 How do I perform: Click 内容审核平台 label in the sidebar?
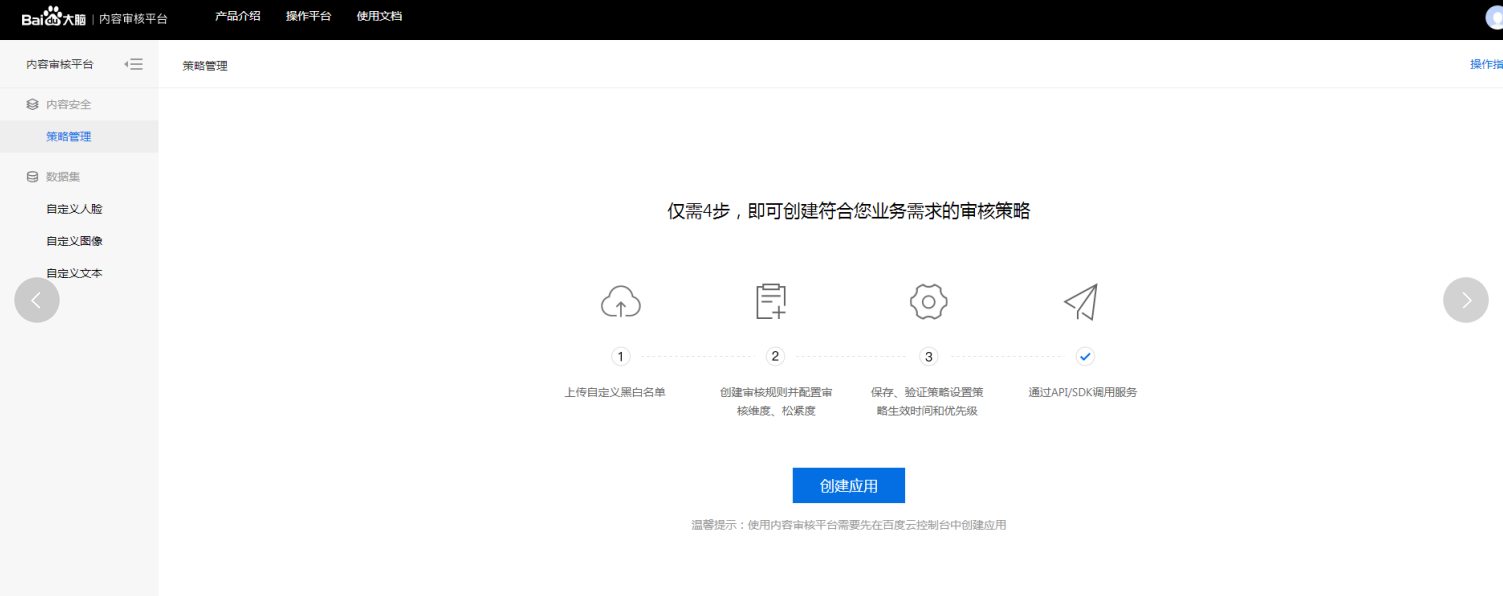60,64
